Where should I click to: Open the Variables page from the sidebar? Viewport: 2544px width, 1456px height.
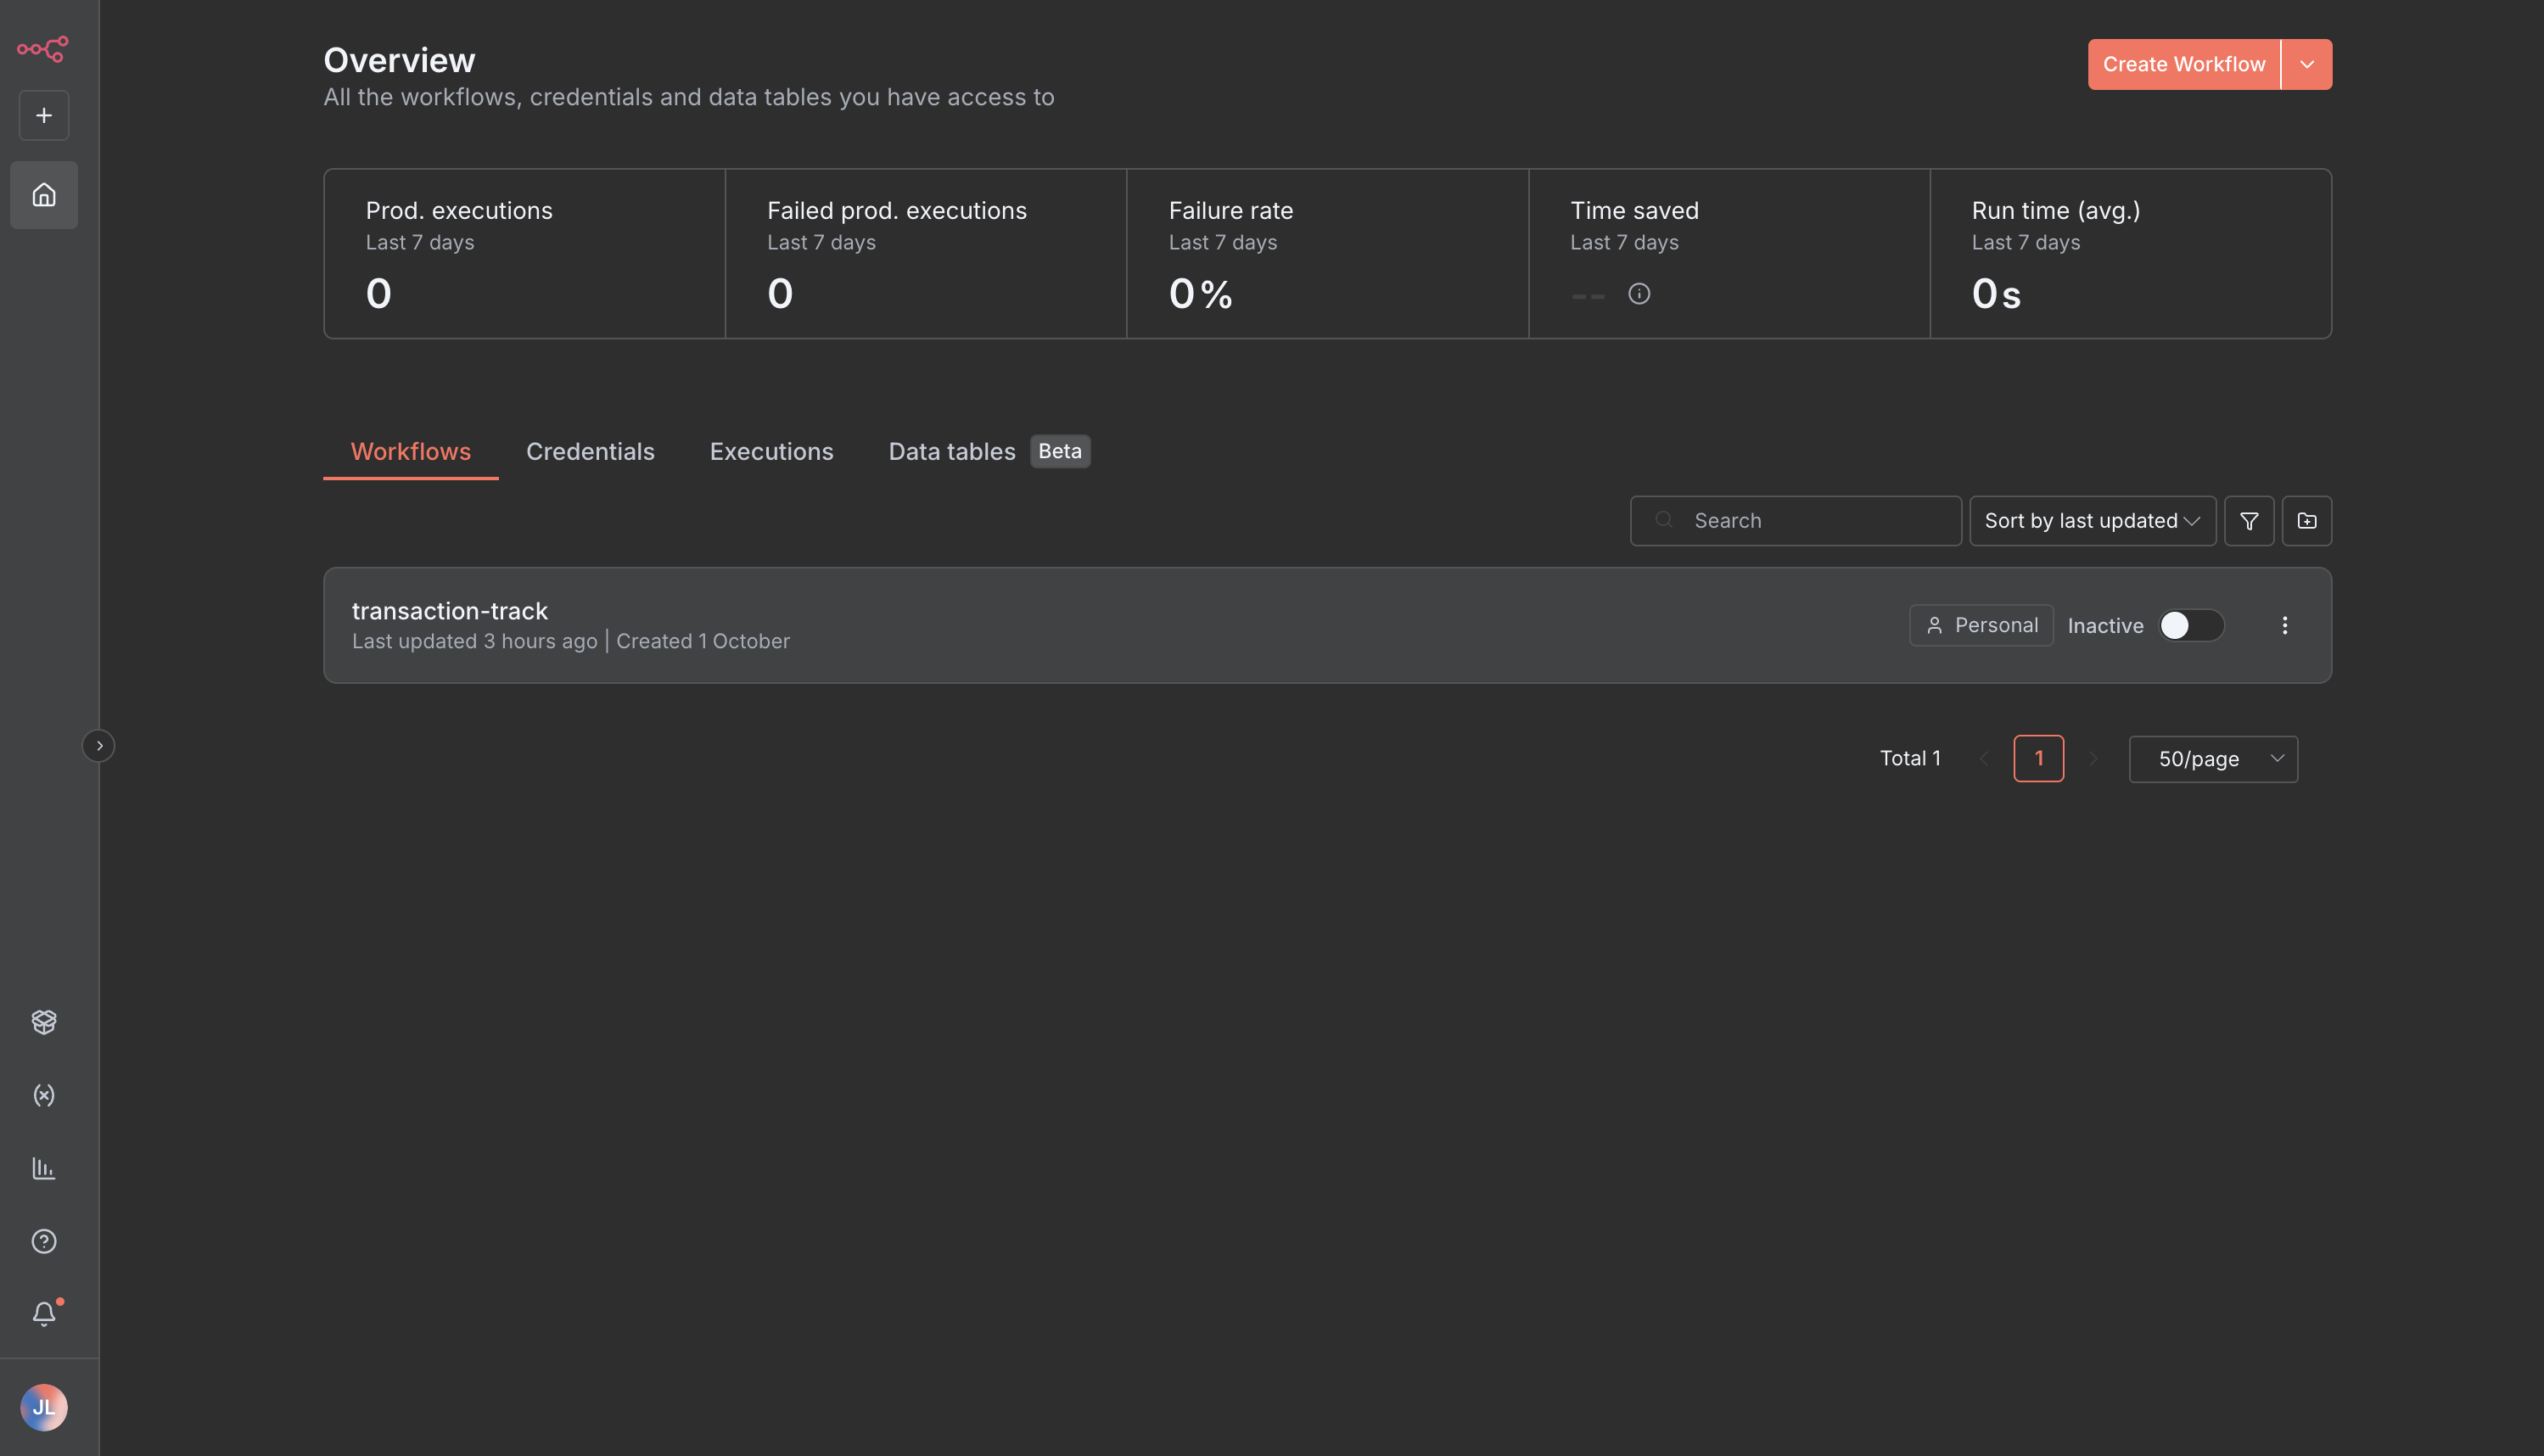click(43, 1095)
